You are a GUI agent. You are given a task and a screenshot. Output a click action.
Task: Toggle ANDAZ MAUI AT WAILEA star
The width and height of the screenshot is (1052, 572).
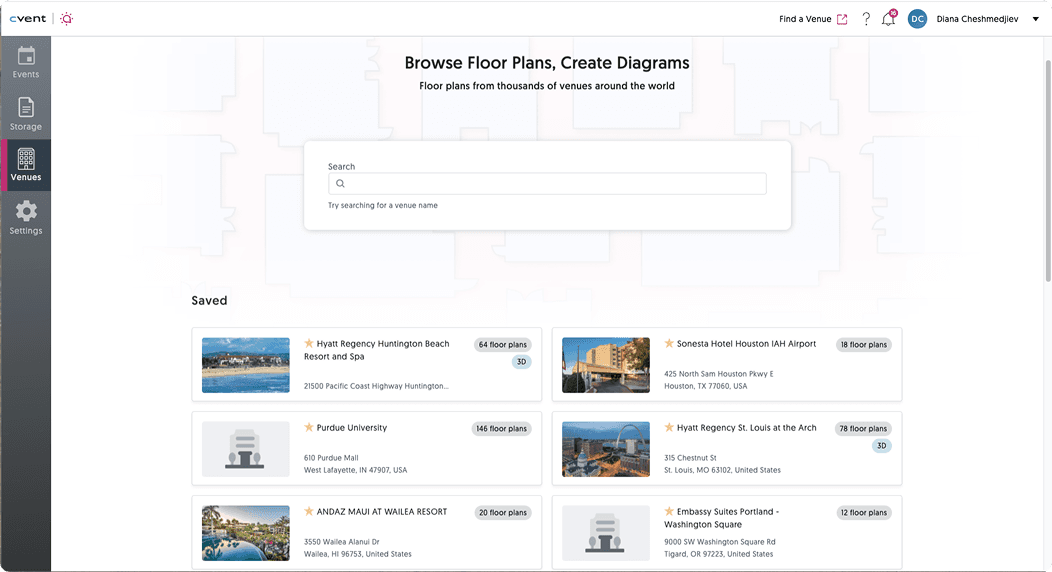pyautogui.click(x=309, y=511)
